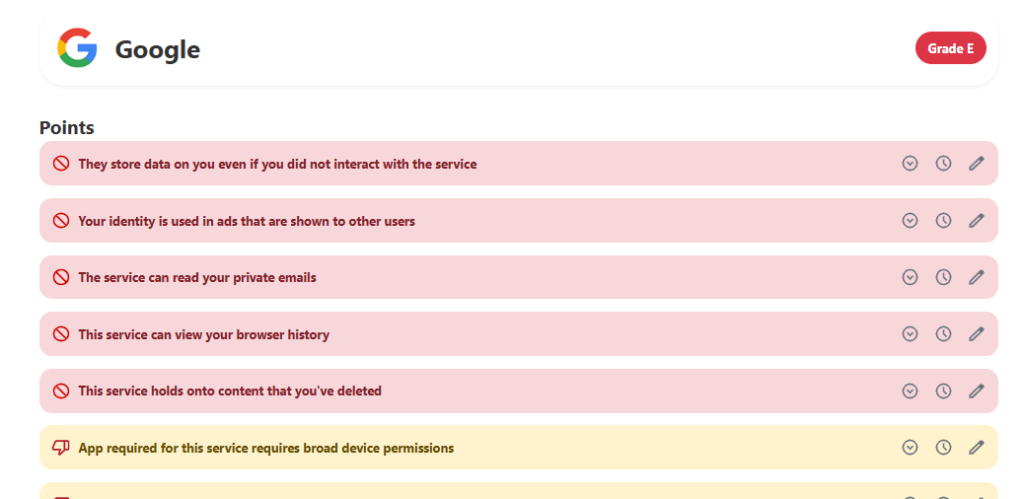Edit the 'view your browser history' point

point(977,334)
